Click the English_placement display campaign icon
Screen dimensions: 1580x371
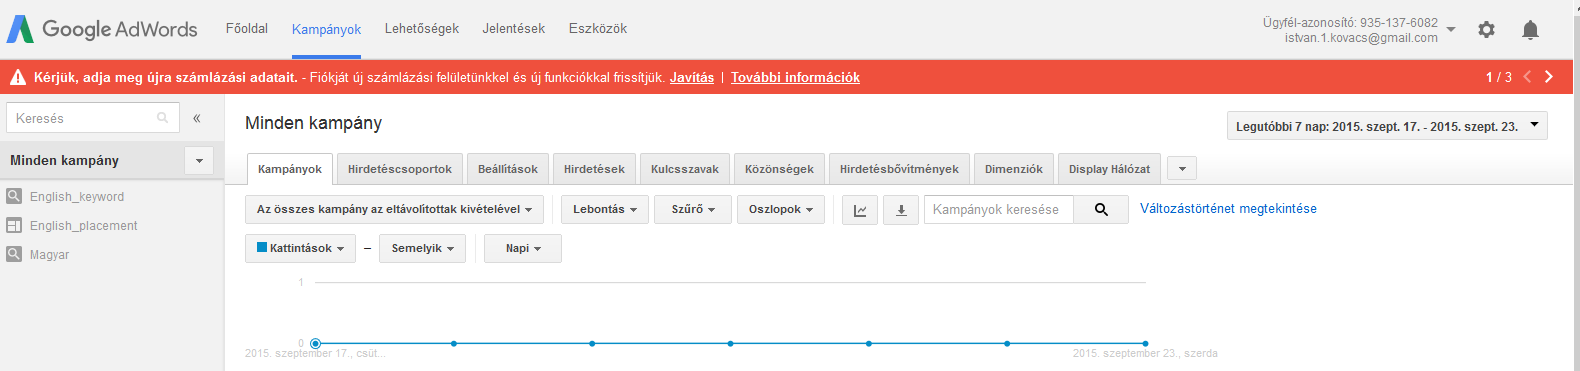pos(14,225)
